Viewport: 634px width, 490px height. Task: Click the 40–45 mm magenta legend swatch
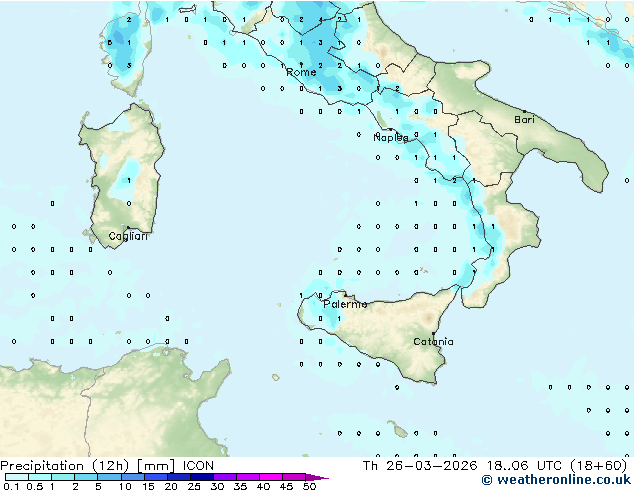click(271, 477)
